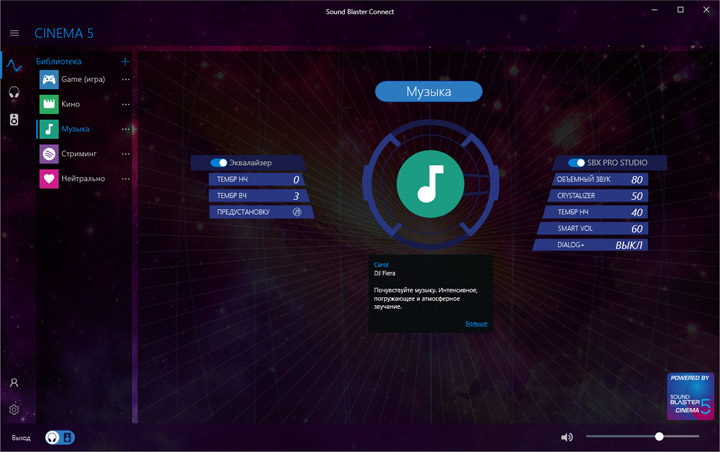Open the ПРЕДУСТАНОВКУ preset selector
The width and height of the screenshot is (720, 452).
tap(261, 212)
